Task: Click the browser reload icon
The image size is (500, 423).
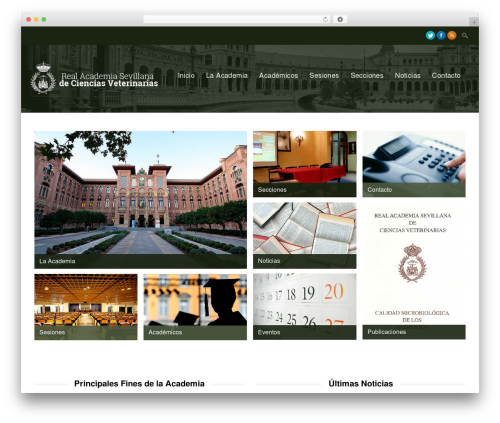Action: coord(325,20)
